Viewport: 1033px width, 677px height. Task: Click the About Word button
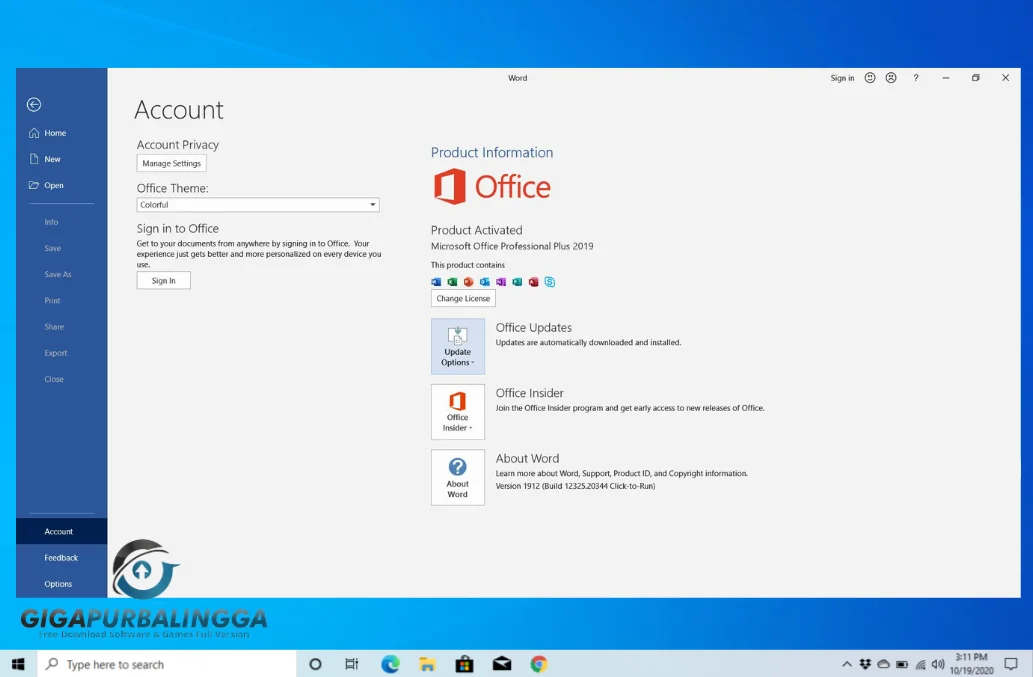pos(458,477)
